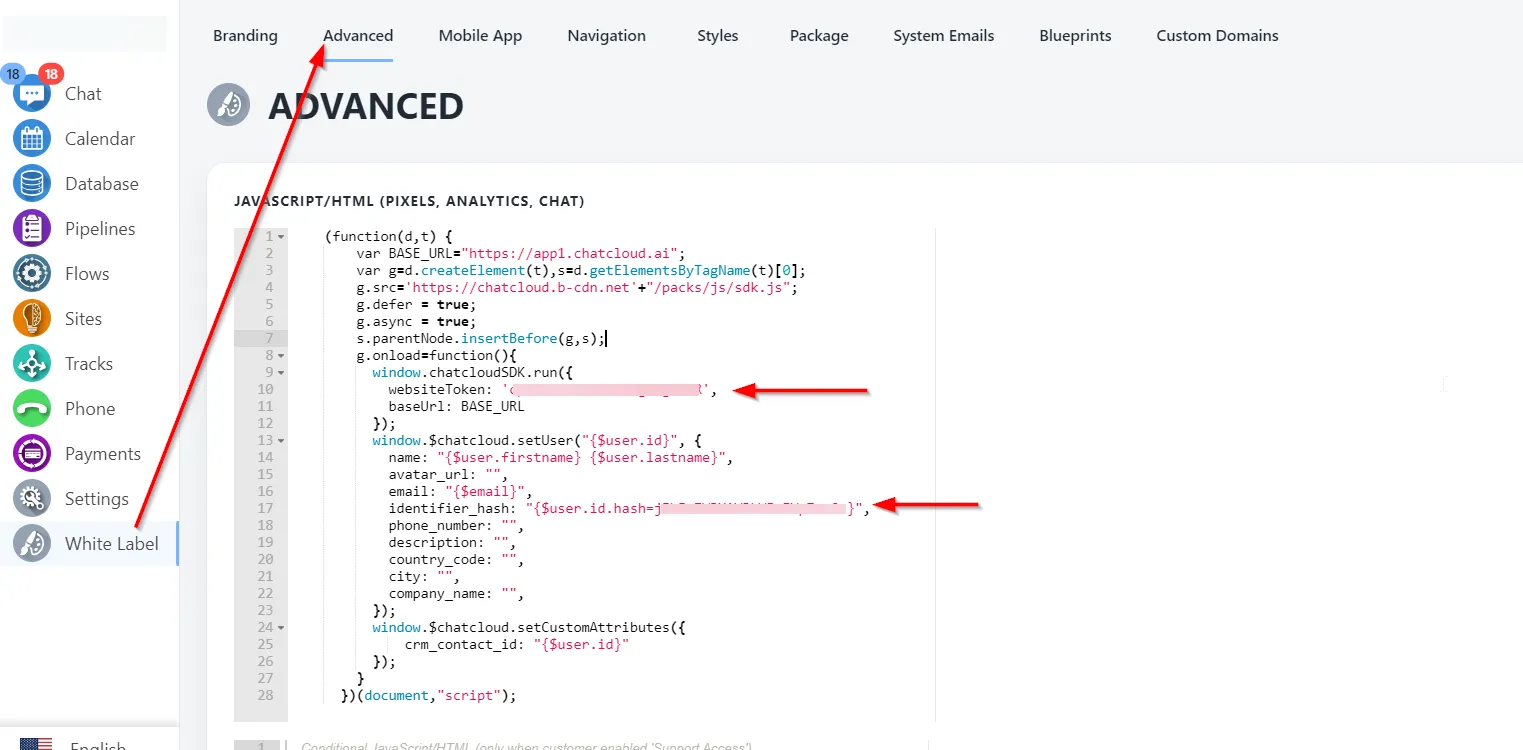
Task: Go to the Package tab
Action: 819,35
